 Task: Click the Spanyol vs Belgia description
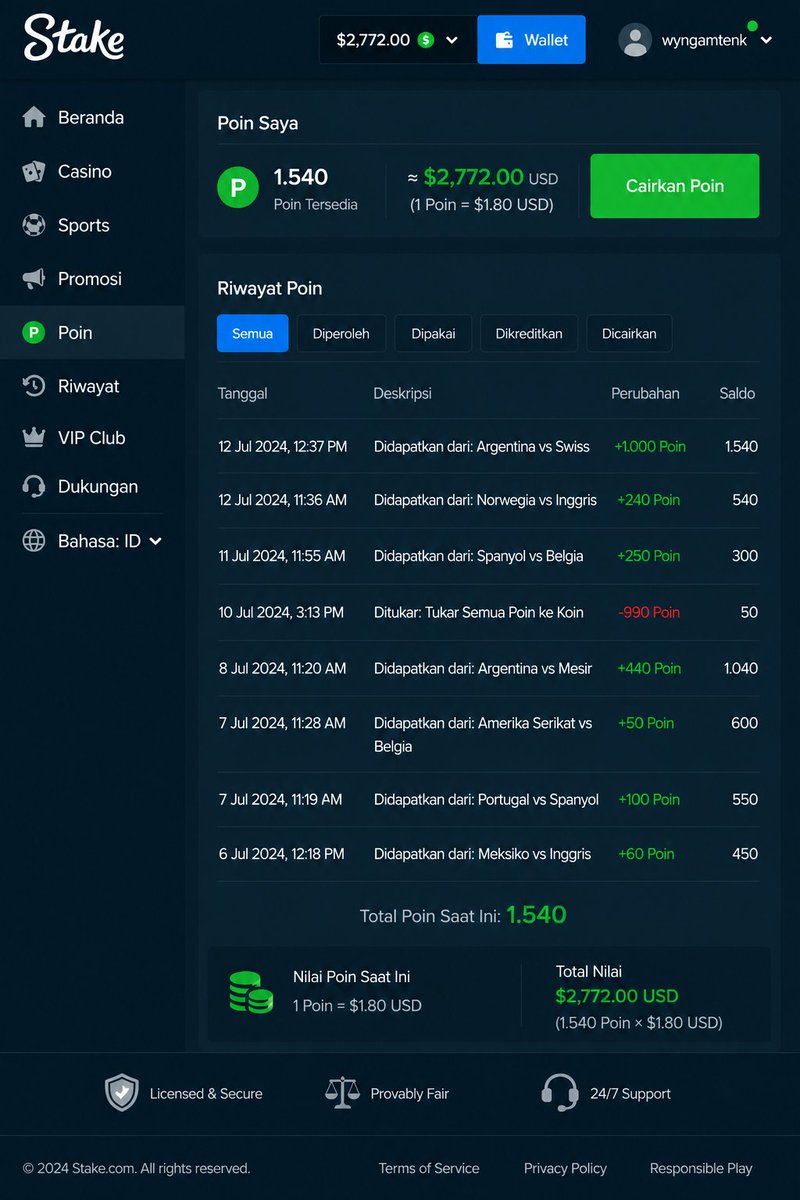tap(479, 556)
